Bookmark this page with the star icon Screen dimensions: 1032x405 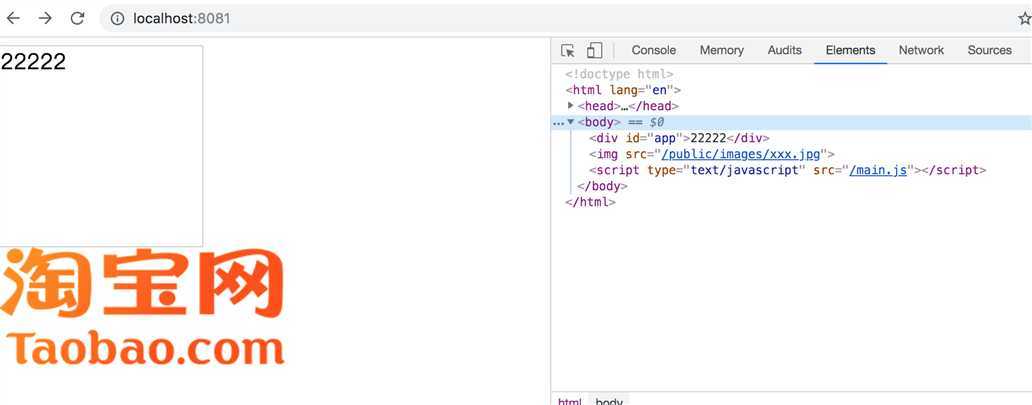tap(1025, 18)
